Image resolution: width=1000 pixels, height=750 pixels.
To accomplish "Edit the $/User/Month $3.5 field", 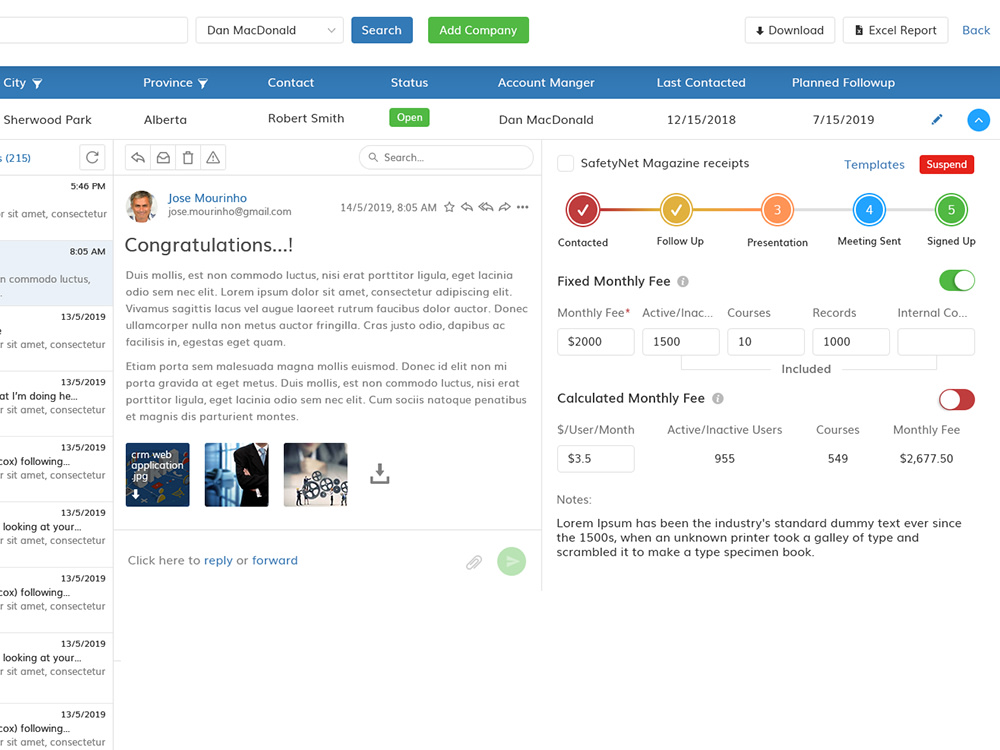I will point(596,459).
